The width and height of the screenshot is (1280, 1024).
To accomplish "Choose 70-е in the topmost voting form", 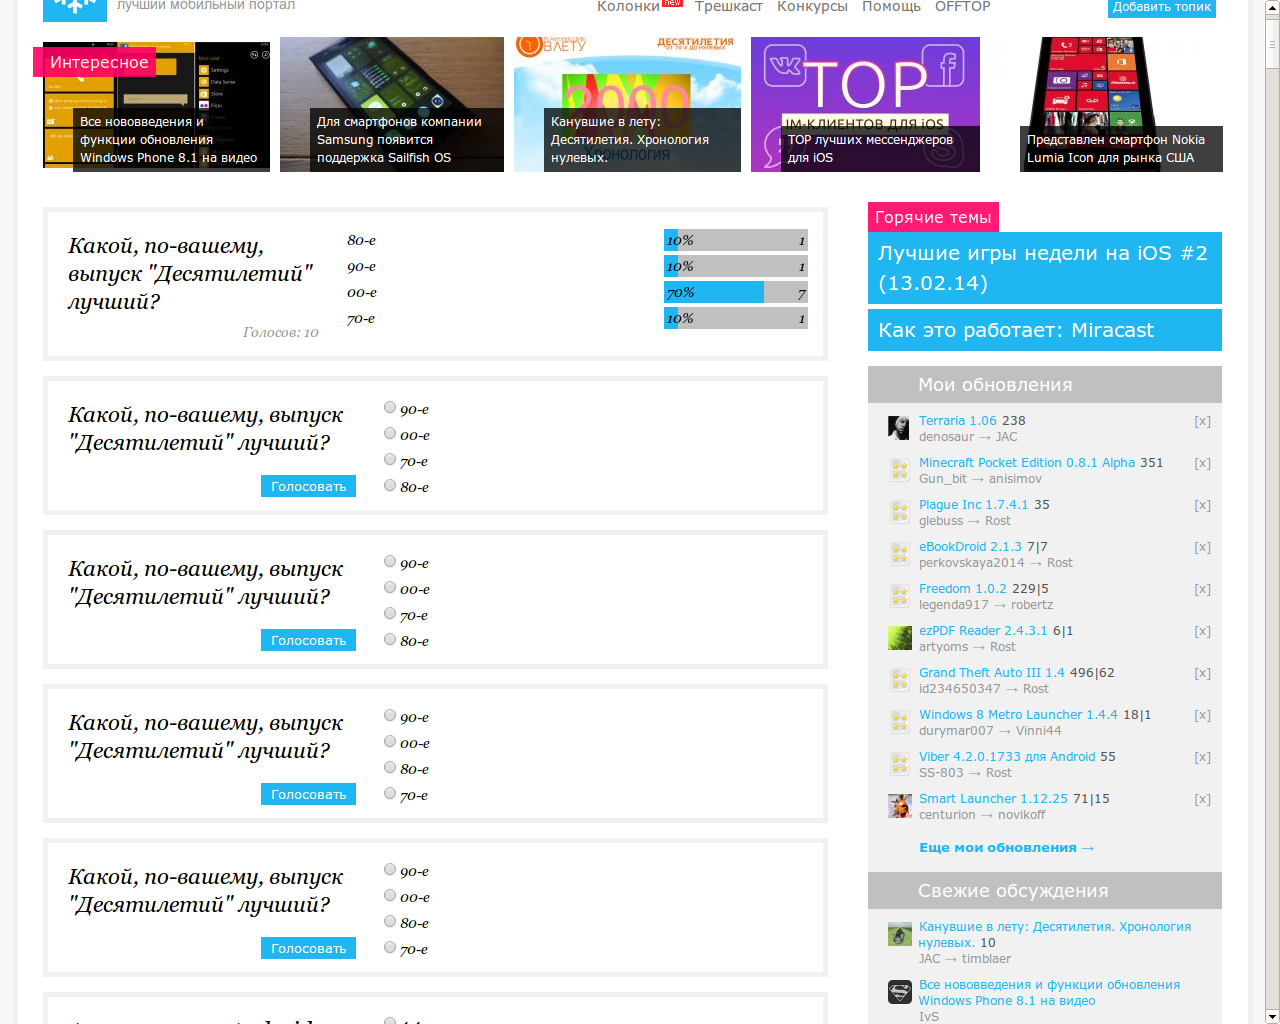I will 390,459.
